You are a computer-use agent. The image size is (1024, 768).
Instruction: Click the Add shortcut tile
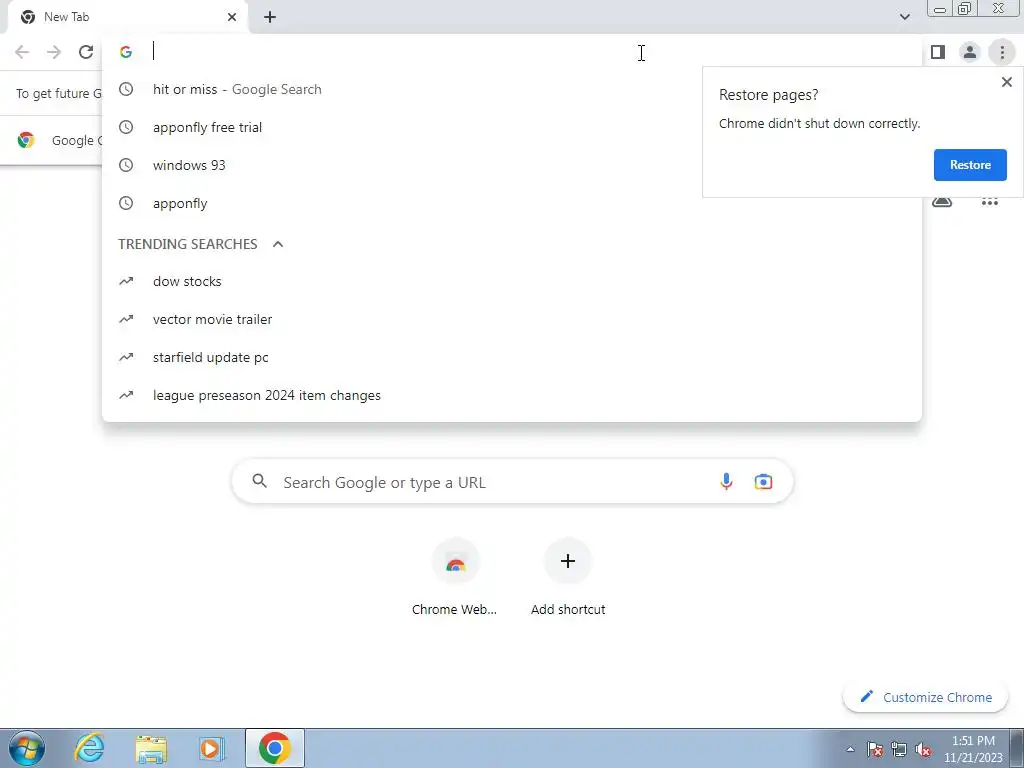(568, 577)
